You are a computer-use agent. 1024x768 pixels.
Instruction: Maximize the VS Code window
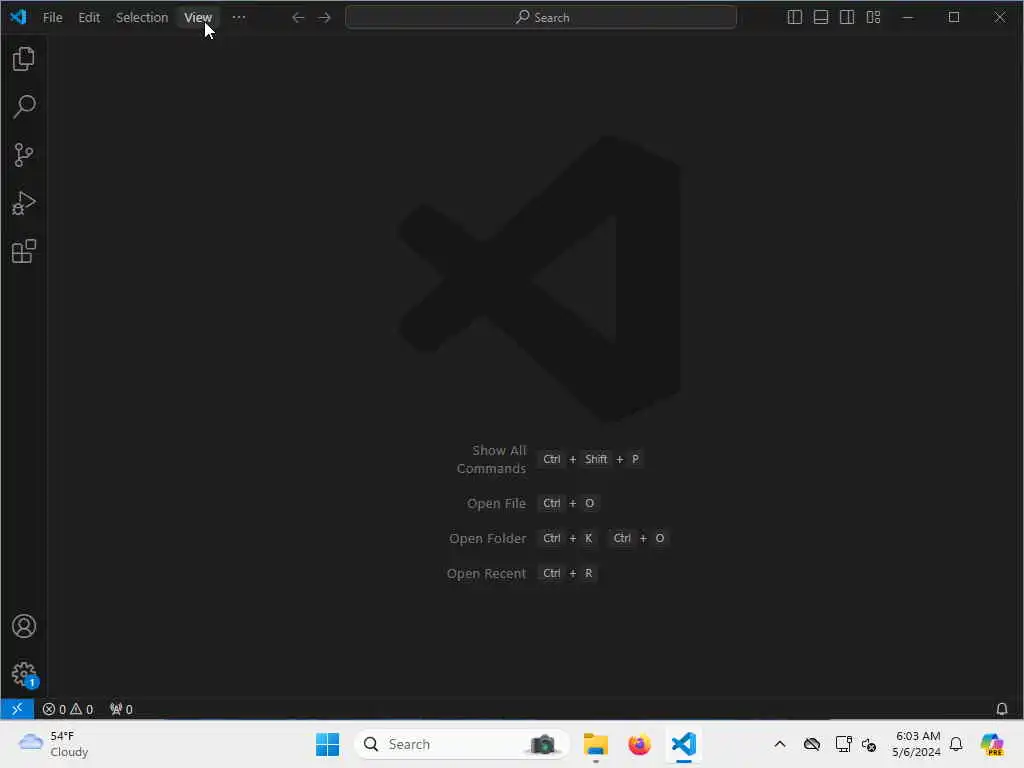click(x=953, y=18)
